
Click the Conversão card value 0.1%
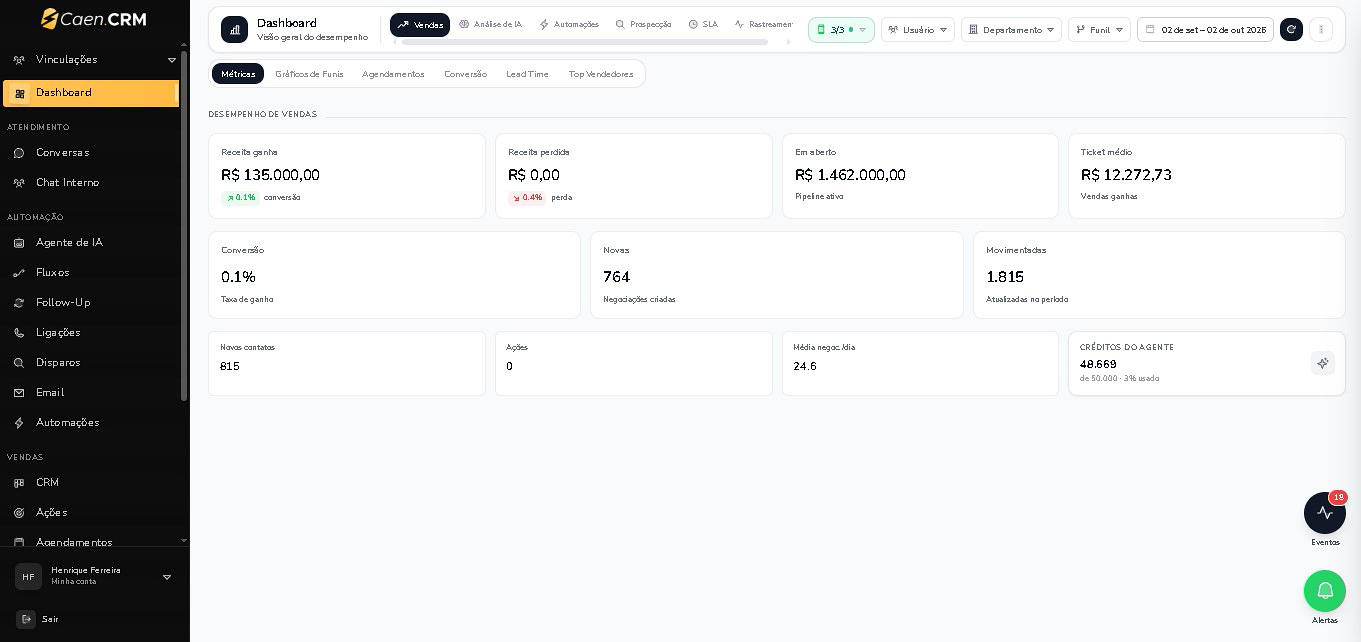[238, 277]
